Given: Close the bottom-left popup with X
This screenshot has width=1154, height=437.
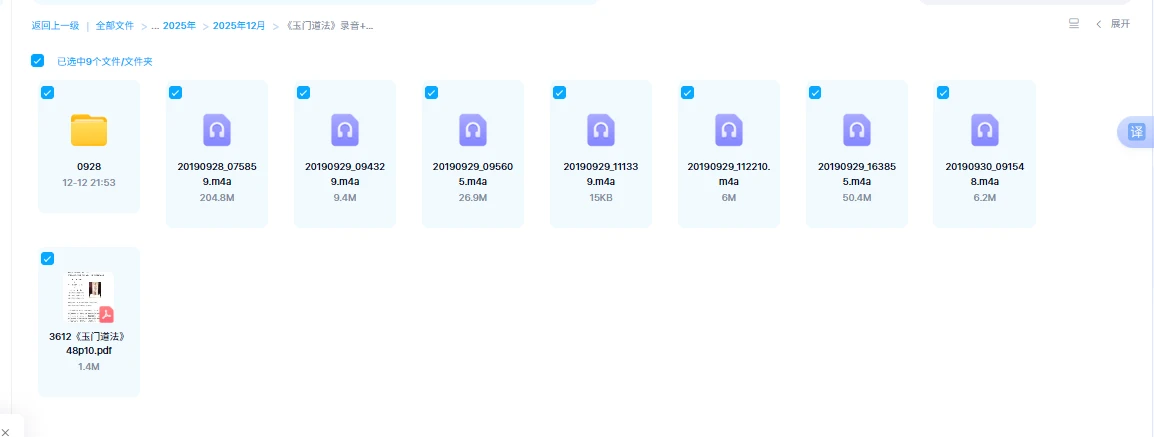Looking at the screenshot, I should 6,430.
